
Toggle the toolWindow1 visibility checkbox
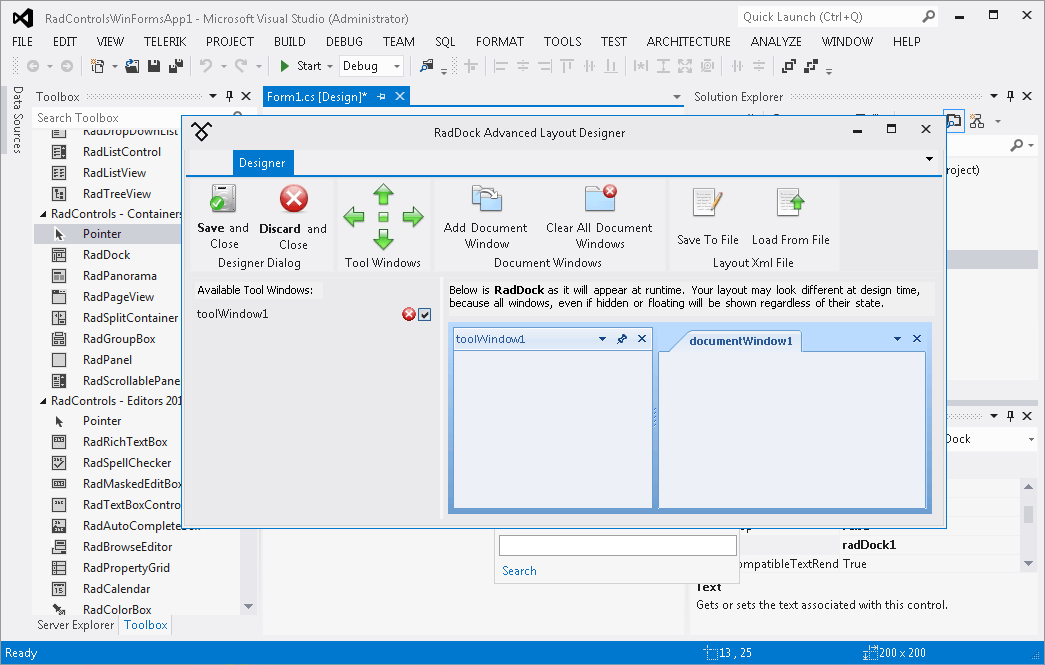(425, 315)
